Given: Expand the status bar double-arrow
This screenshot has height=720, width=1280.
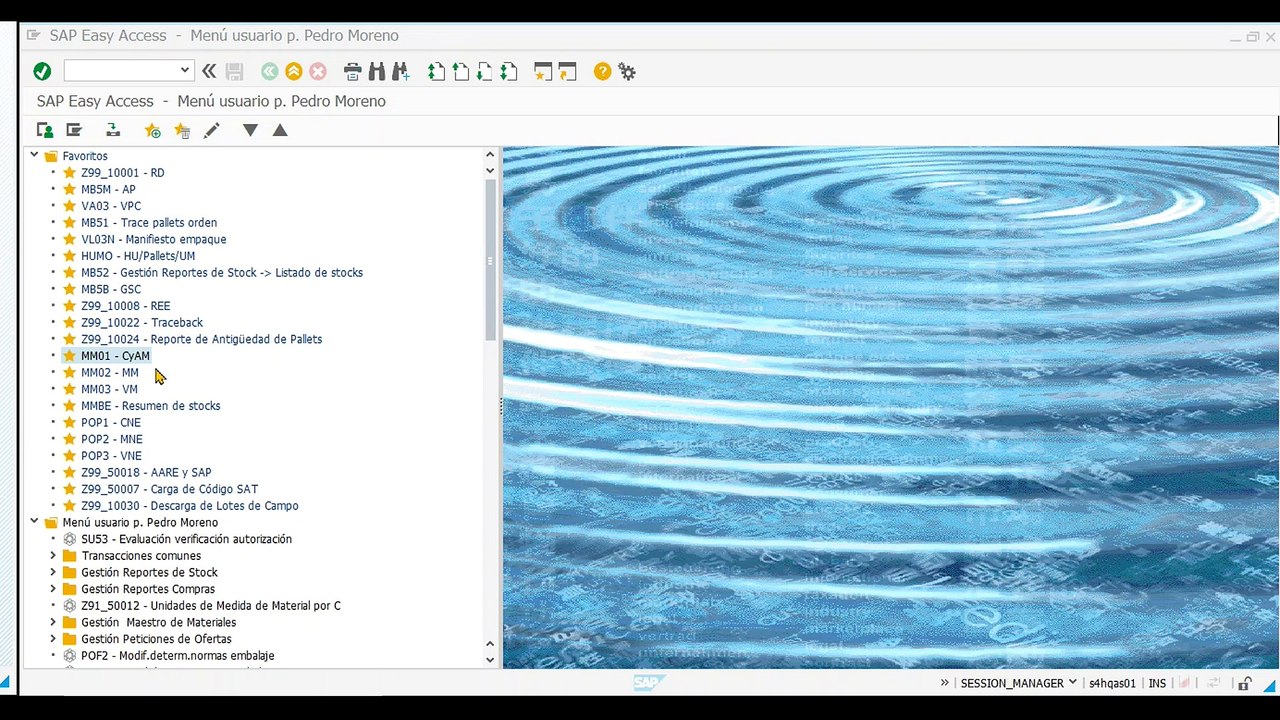Looking at the screenshot, I should (944, 683).
